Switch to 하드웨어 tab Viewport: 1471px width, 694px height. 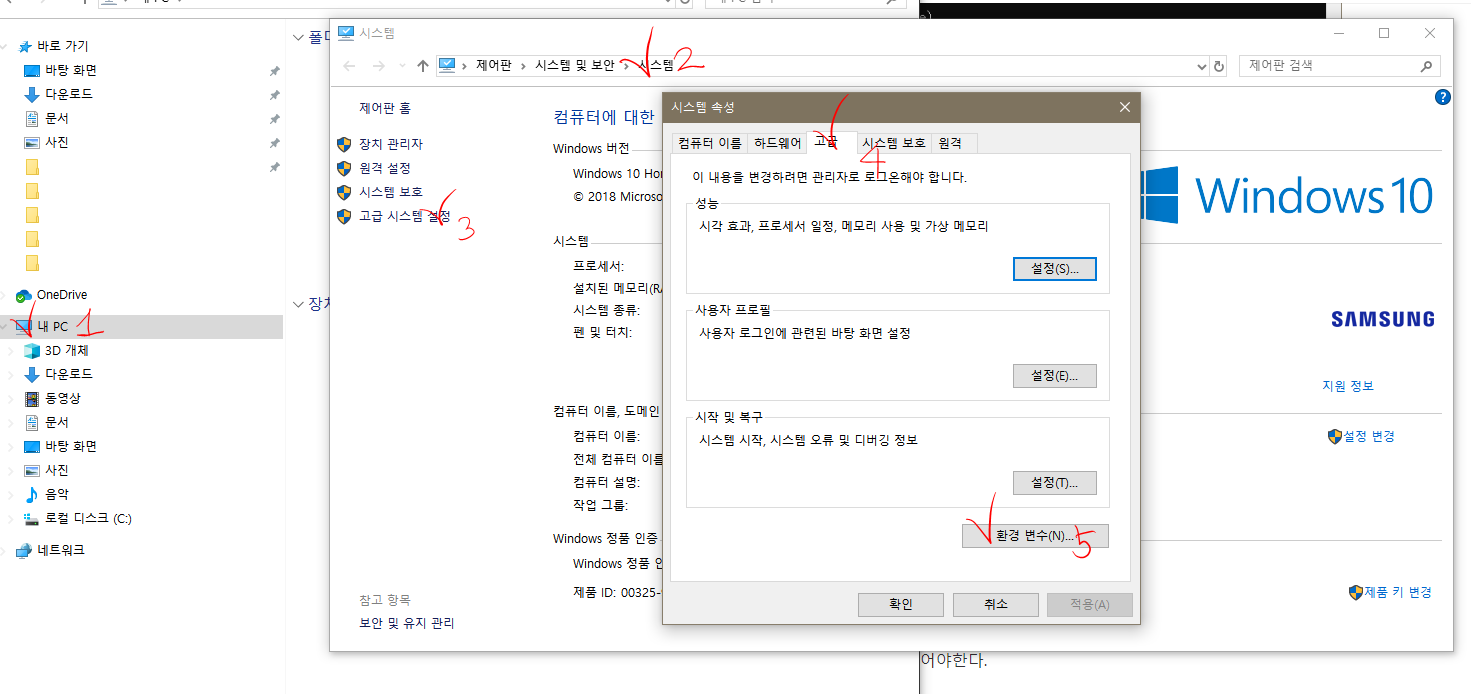tap(777, 143)
